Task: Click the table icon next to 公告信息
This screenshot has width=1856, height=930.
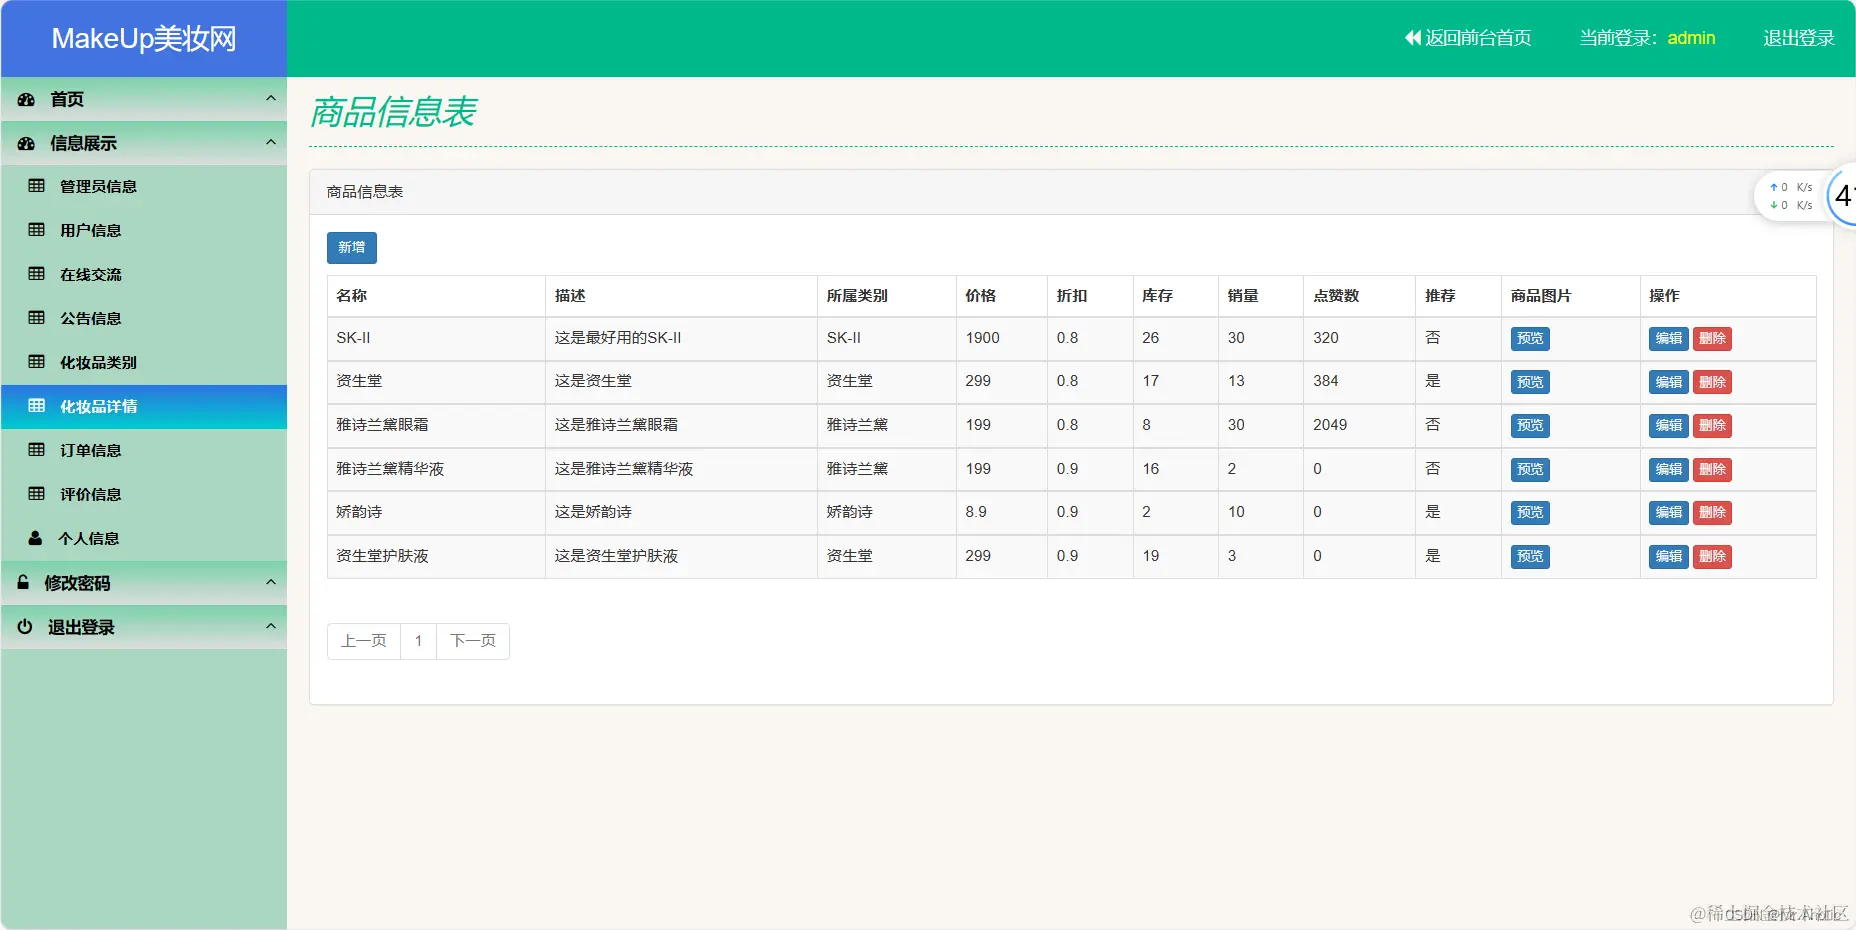Action: [37, 318]
